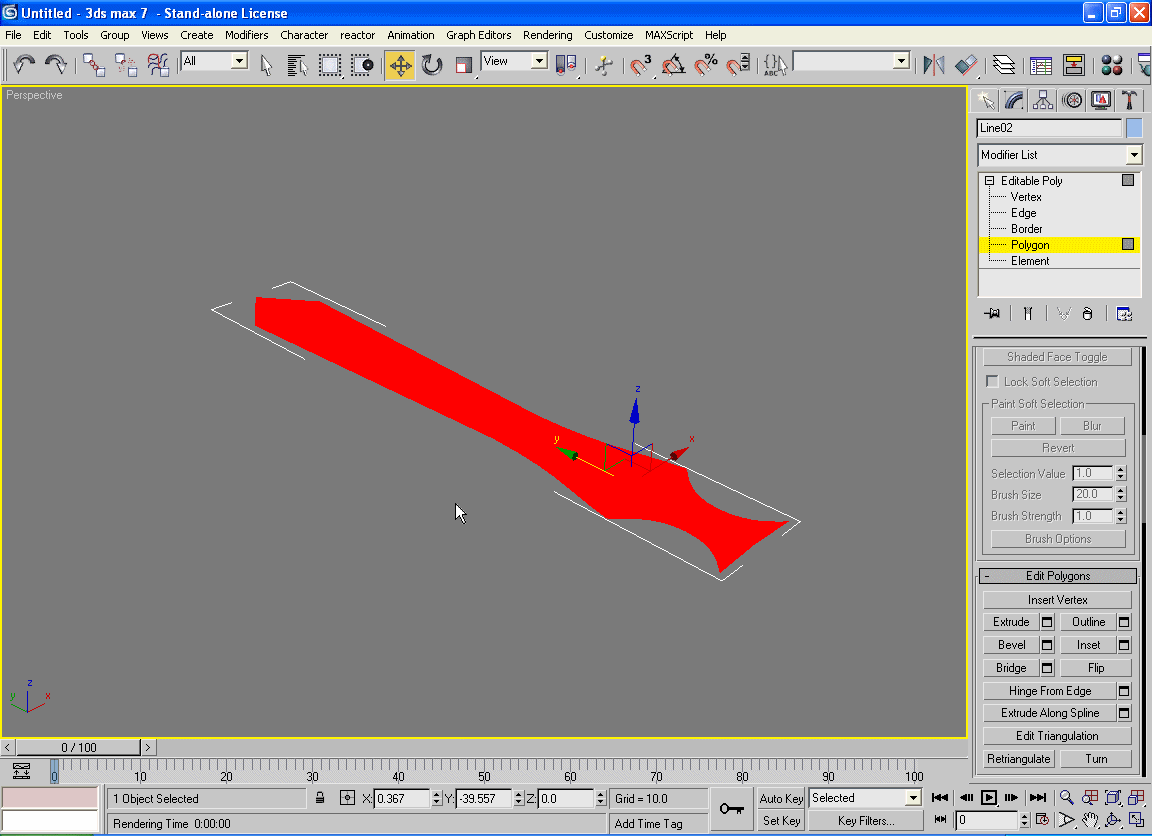Screen dimensions: 1152x836
Task: Select the Vertex sub-object level
Action: (1026, 197)
